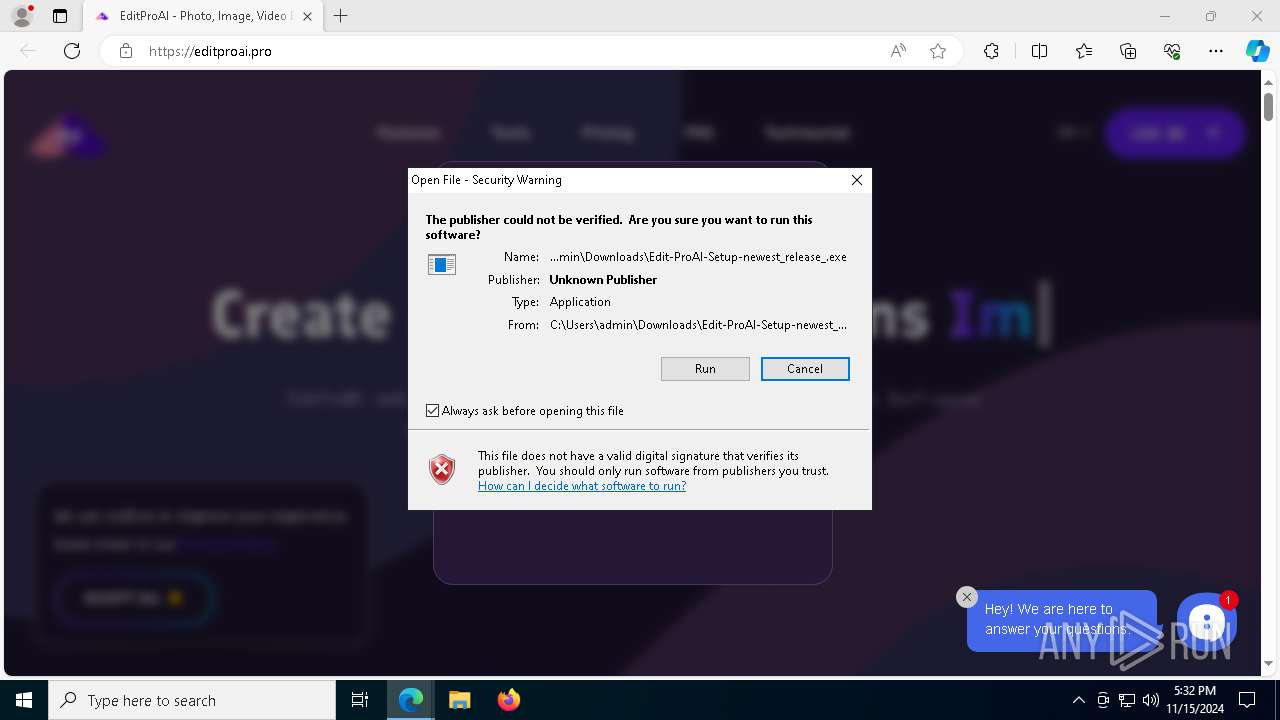This screenshot has width=1280, height=720.
Task: Click the Type here to search box
Action: click(192, 700)
